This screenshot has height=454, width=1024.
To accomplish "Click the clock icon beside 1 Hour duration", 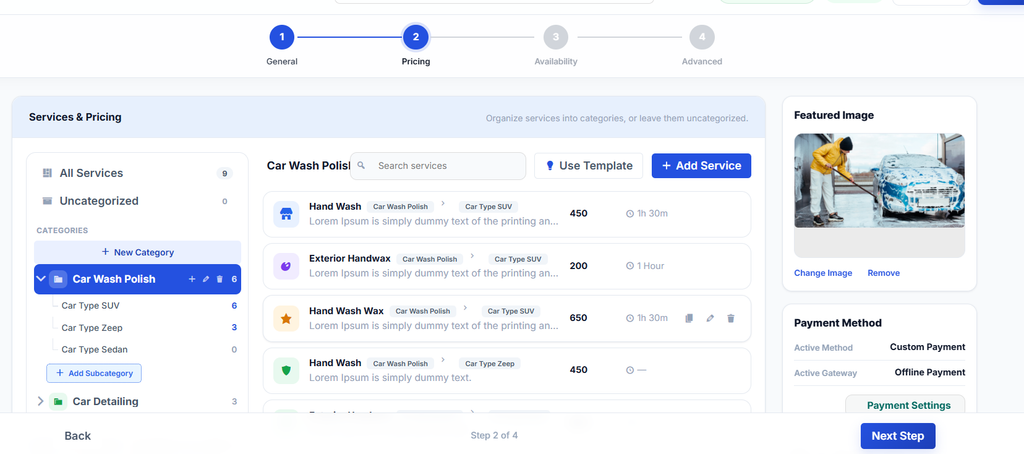I will tap(630, 266).
